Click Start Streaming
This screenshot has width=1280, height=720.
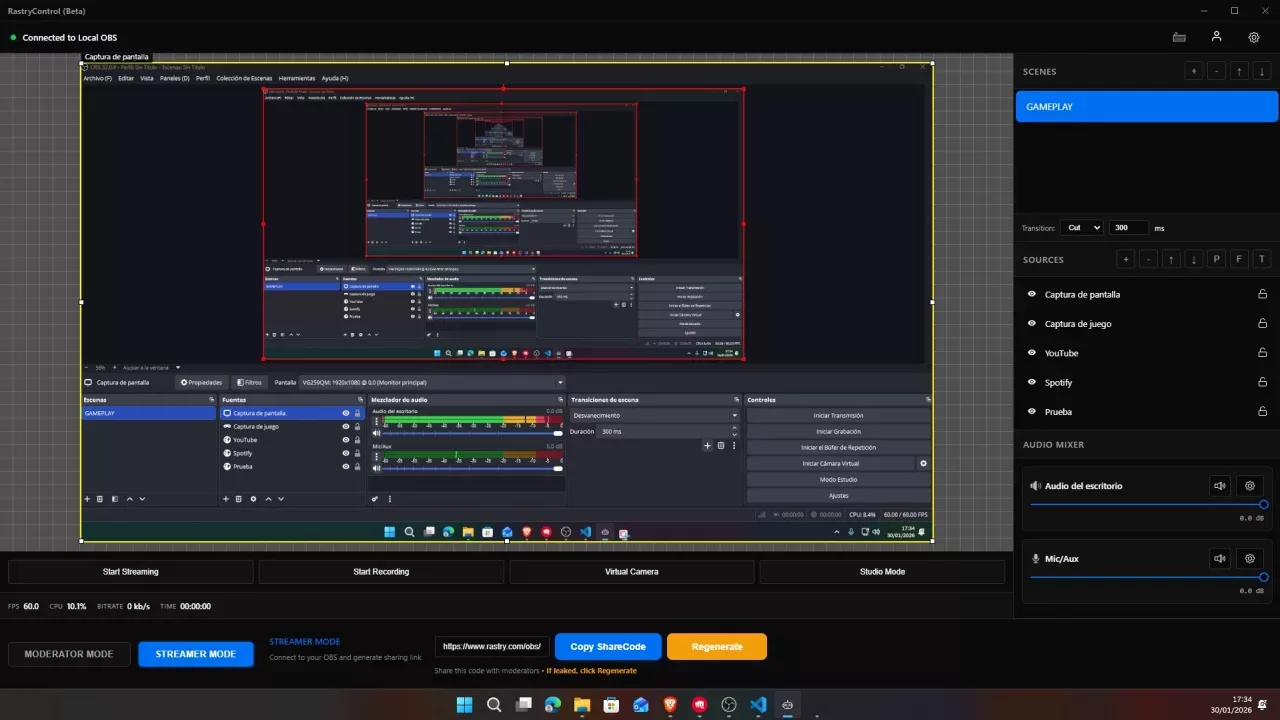tap(131, 572)
